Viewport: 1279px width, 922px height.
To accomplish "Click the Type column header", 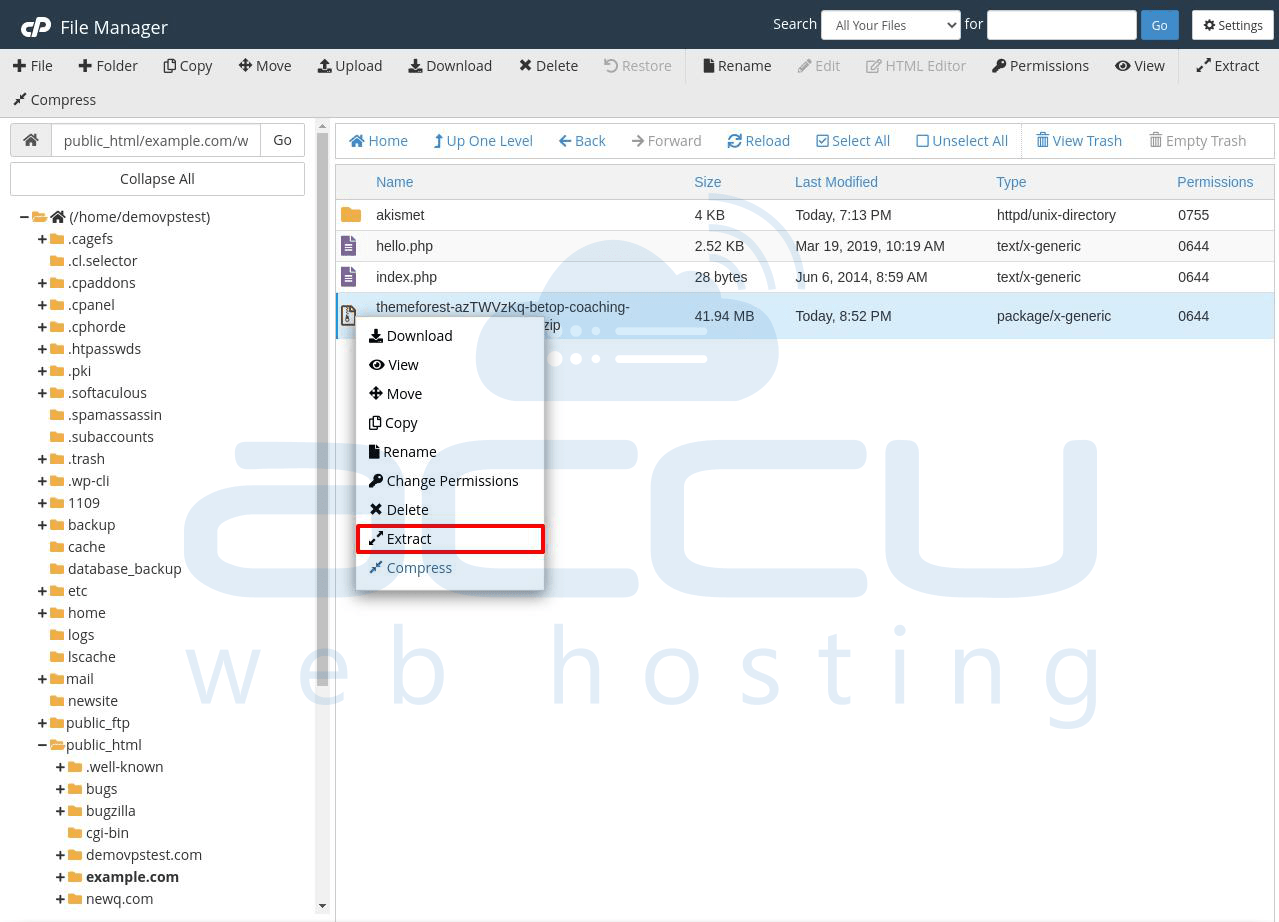I will [1011, 182].
